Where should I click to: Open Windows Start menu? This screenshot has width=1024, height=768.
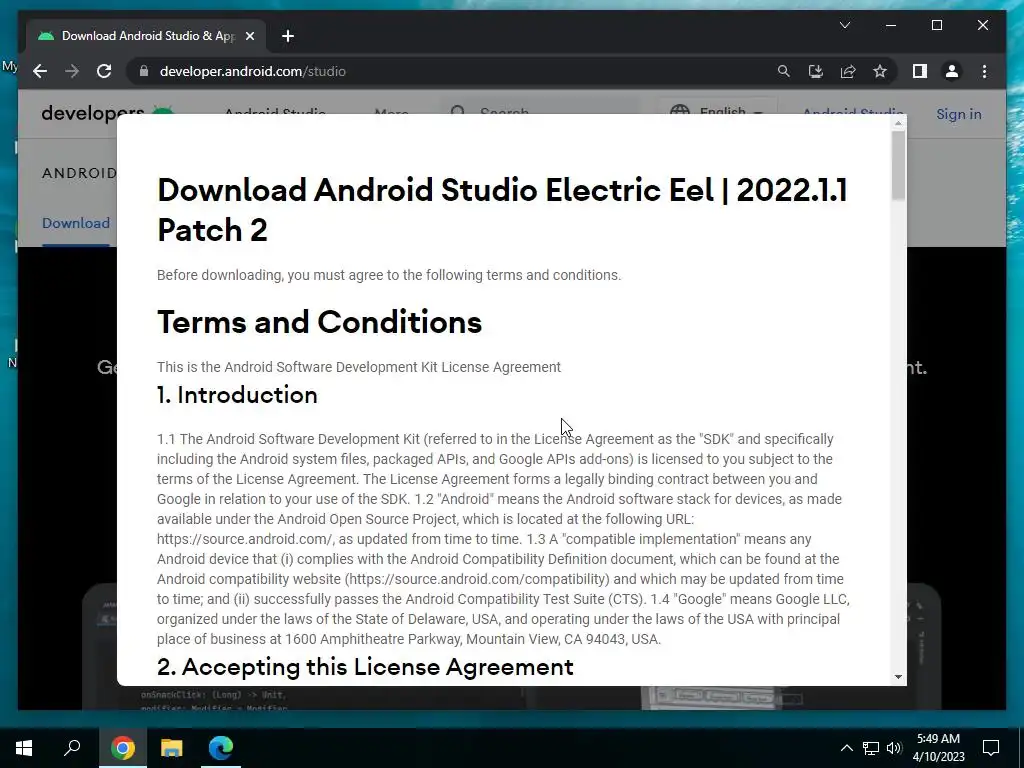(x=24, y=748)
